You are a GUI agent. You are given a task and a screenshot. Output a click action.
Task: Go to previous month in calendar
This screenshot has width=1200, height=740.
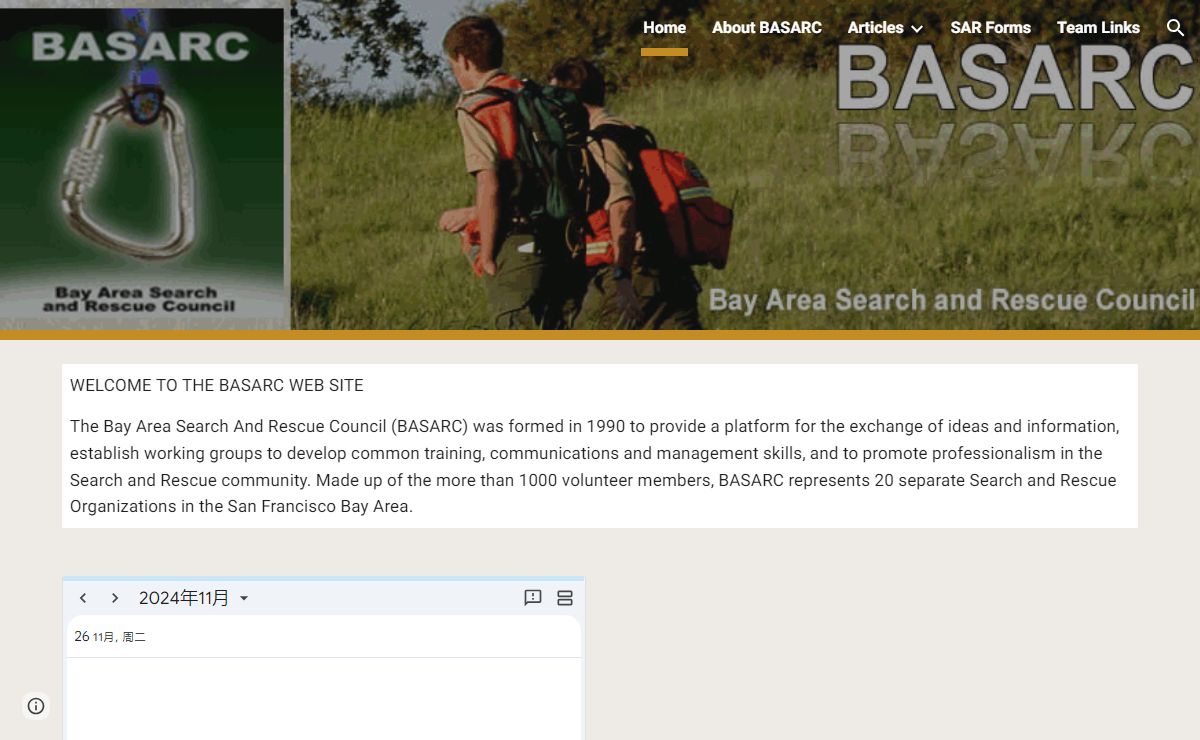(83, 598)
